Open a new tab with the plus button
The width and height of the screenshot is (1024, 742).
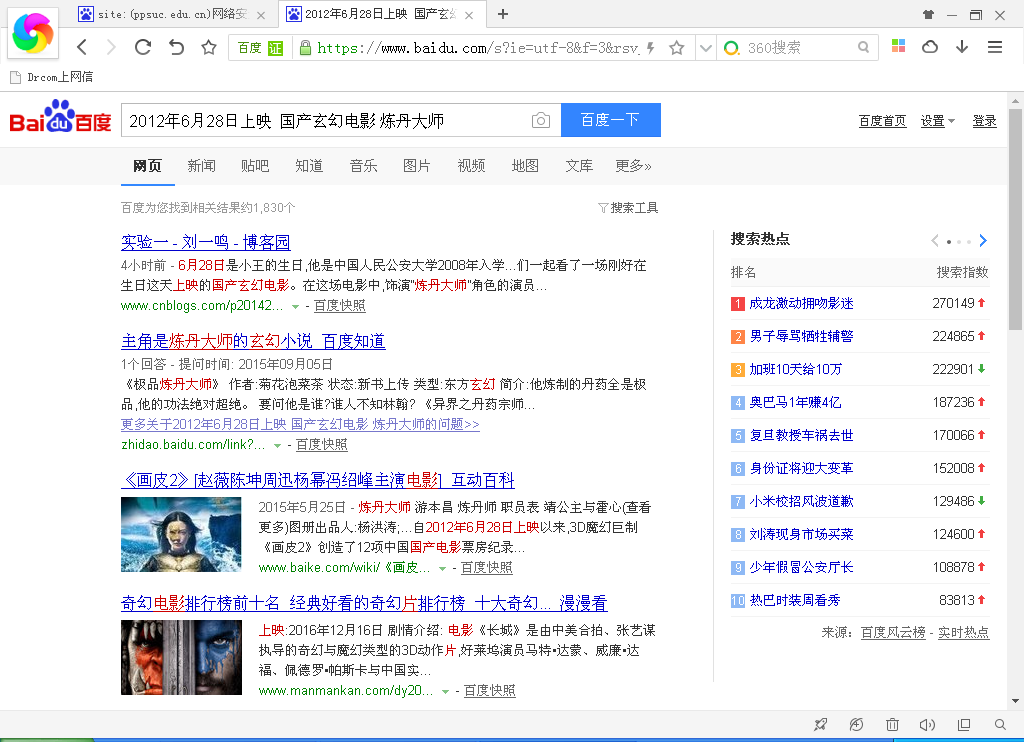[503, 14]
